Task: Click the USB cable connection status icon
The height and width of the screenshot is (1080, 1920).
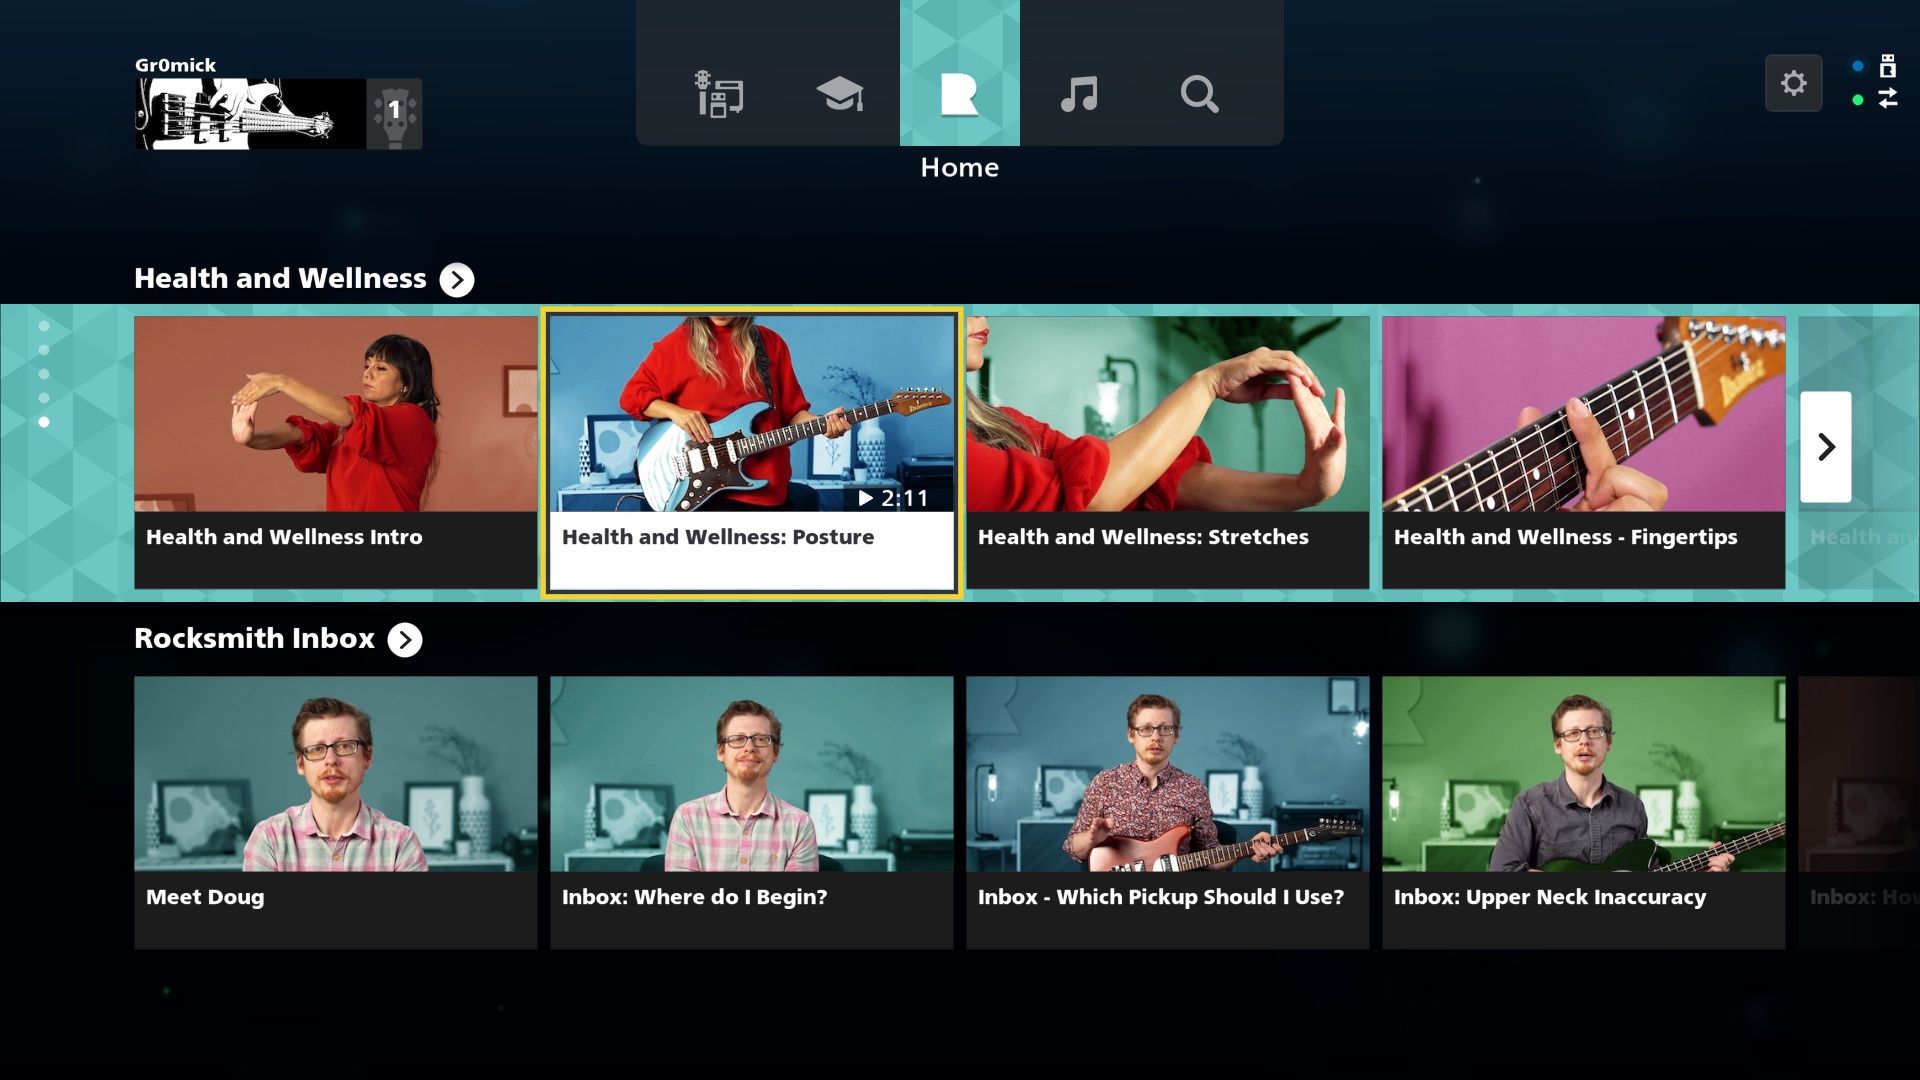Action: click(x=1887, y=66)
